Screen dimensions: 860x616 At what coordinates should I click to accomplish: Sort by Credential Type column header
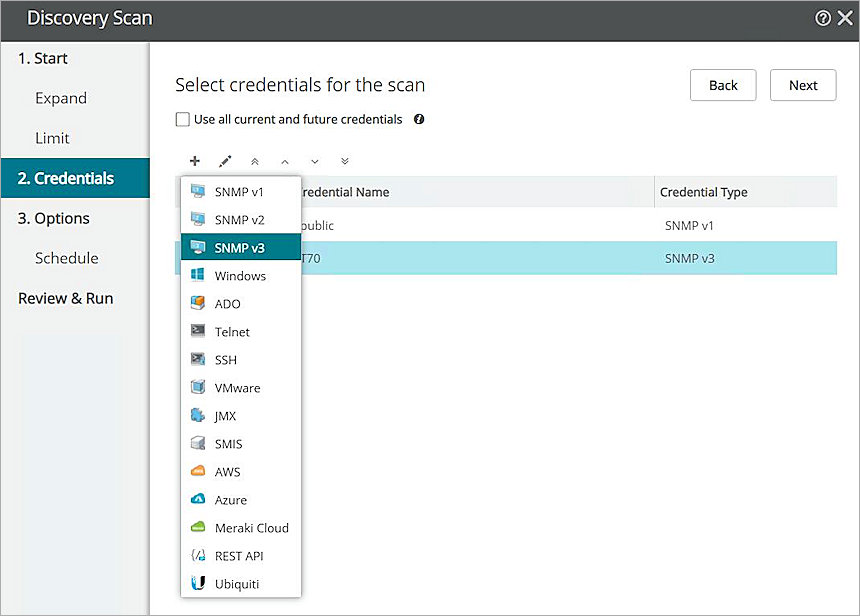click(x=704, y=192)
